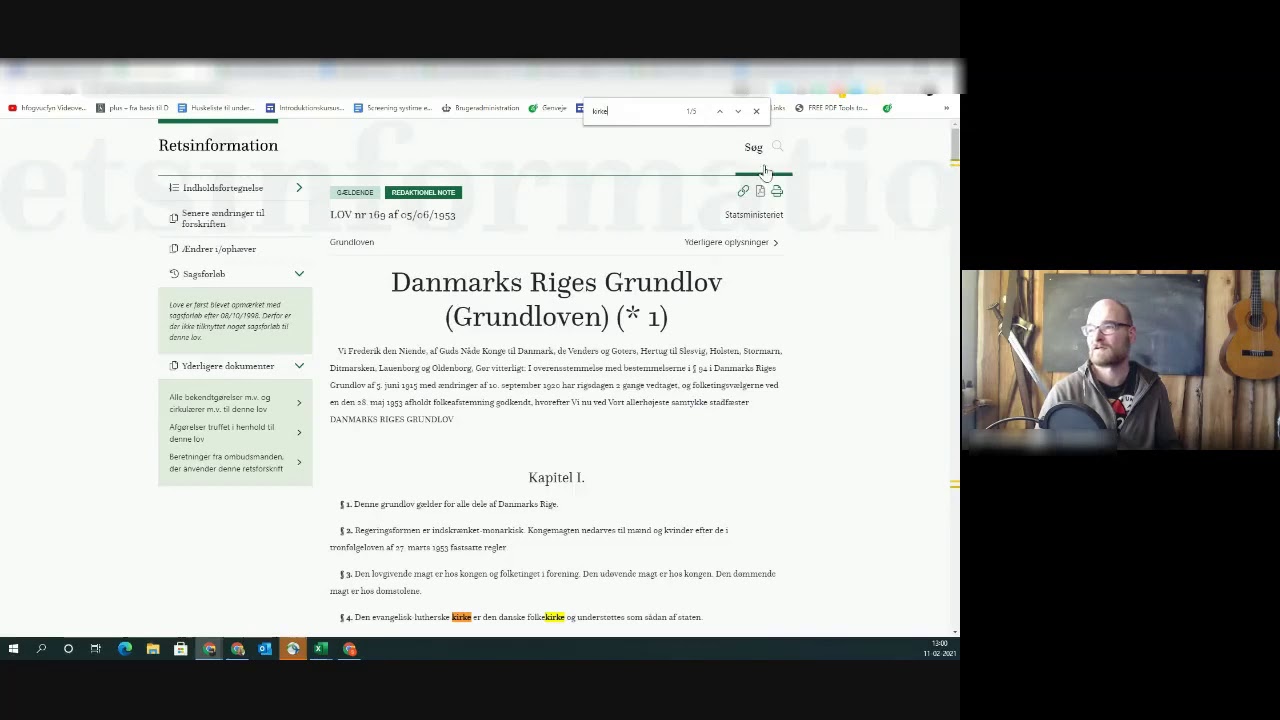
Task: Open Screening systime bookmark
Action: pyautogui.click(x=392, y=108)
